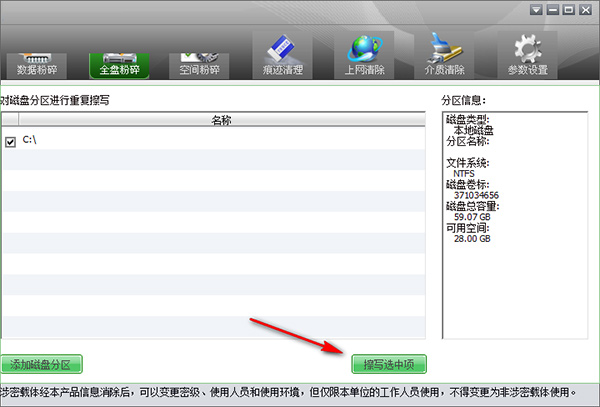Select the 全盘粉碎 full disk shredding icon

(x=119, y=66)
